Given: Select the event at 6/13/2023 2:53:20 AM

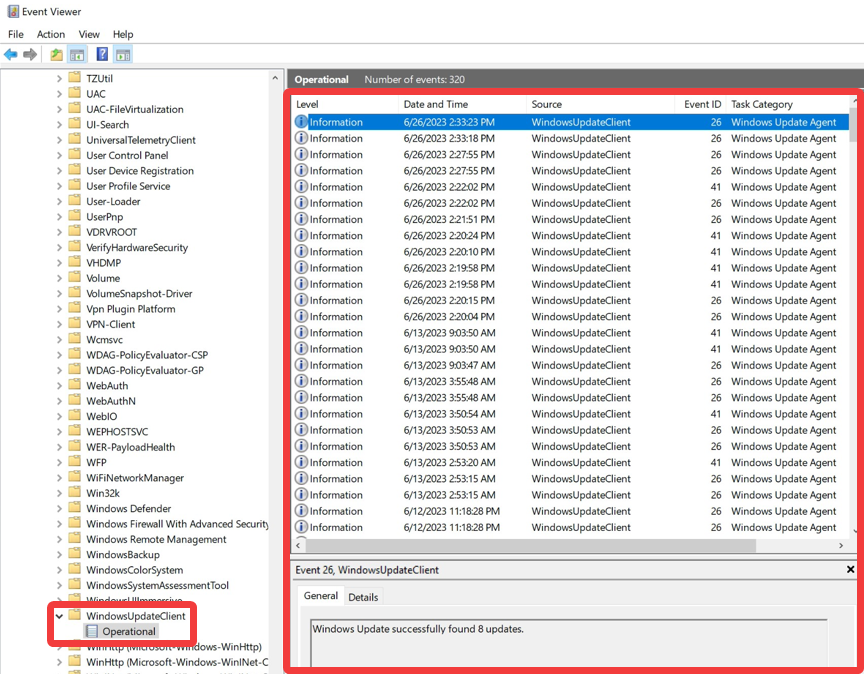Looking at the screenshot, I should point(571,462).
